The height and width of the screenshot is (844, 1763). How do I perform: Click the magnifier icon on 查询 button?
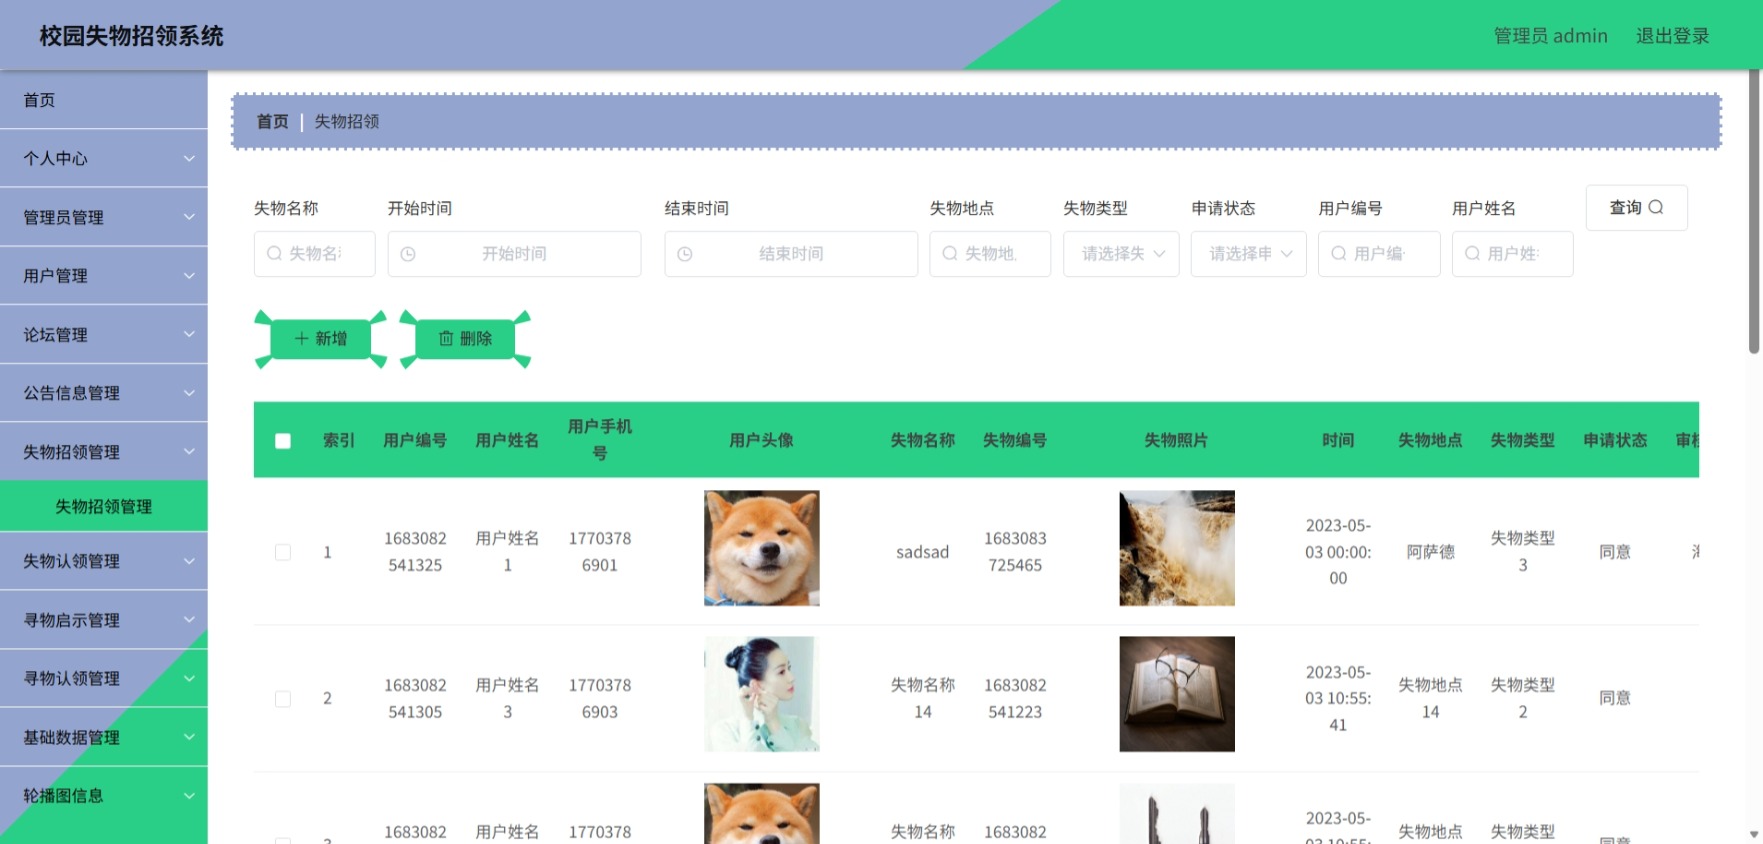point(1656,207)
